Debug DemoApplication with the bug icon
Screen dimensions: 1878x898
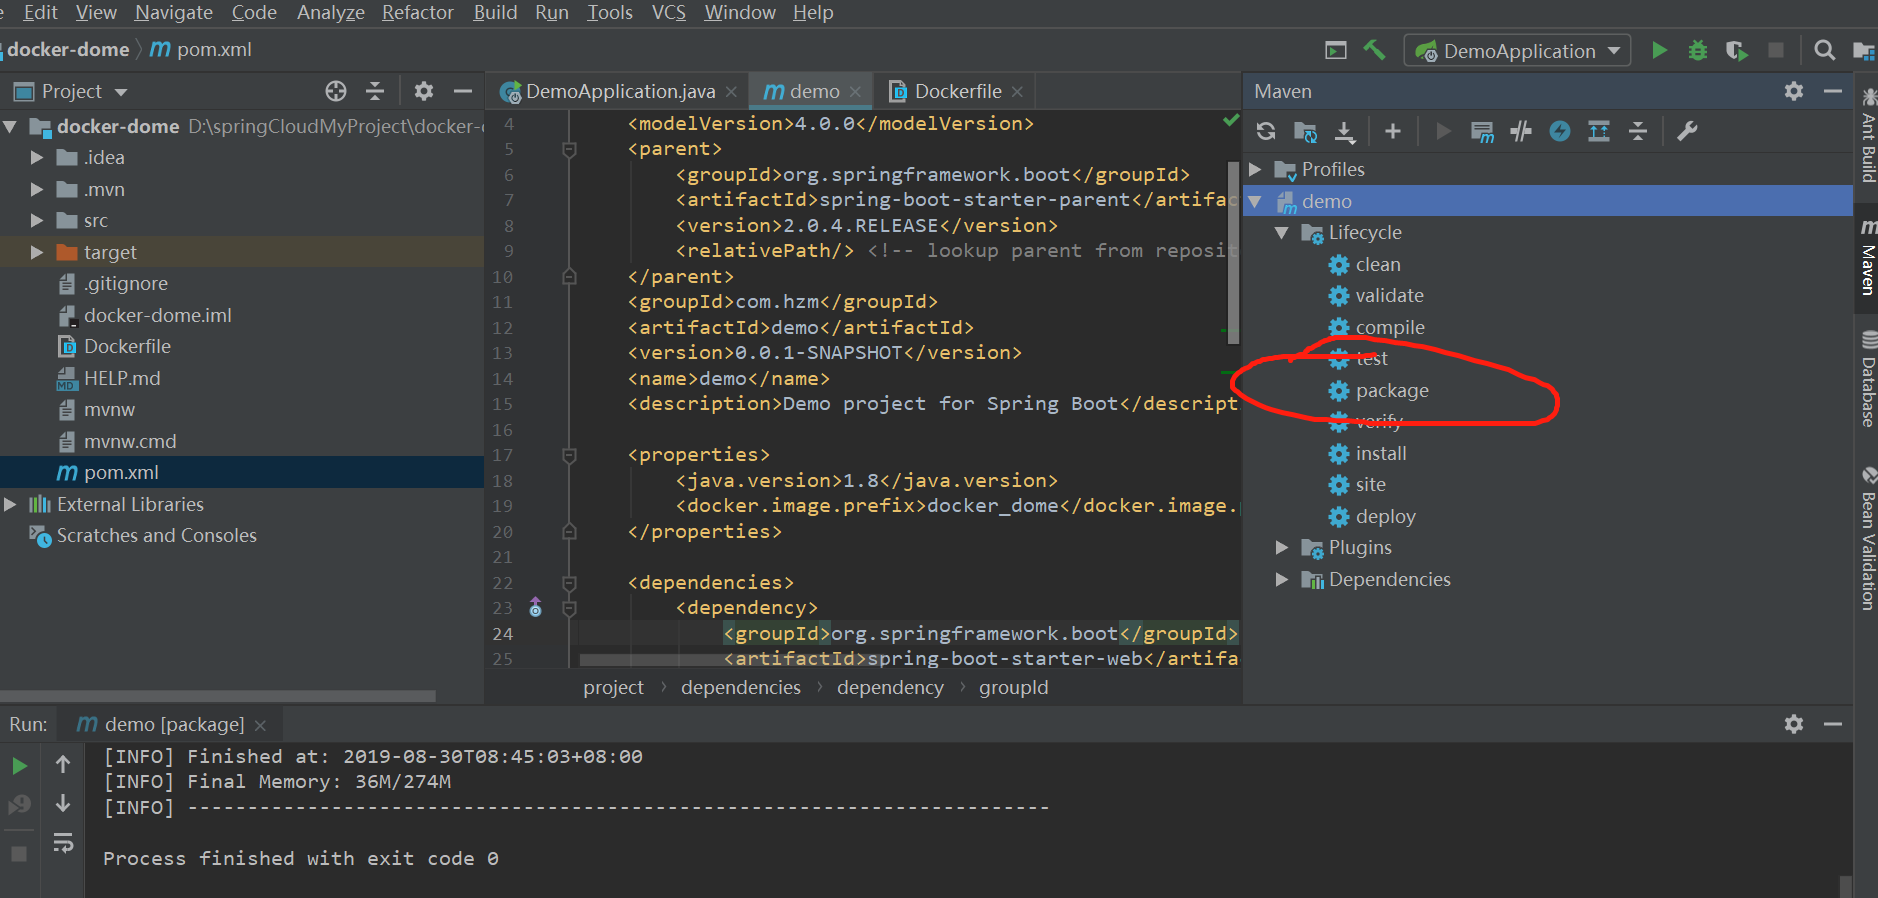[1698, 50]
